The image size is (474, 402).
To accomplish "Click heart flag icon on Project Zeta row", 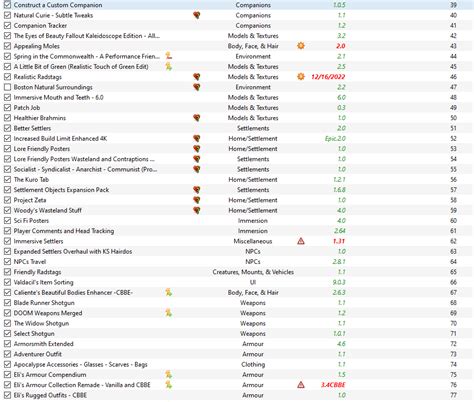I will tap(197, 200).
